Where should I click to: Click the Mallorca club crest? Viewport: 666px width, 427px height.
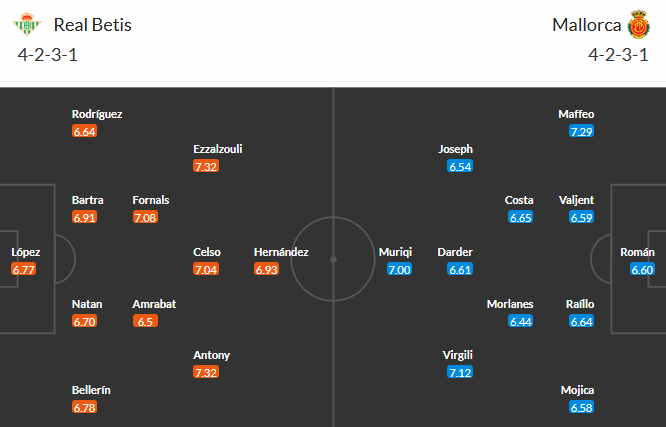[640, 24]
